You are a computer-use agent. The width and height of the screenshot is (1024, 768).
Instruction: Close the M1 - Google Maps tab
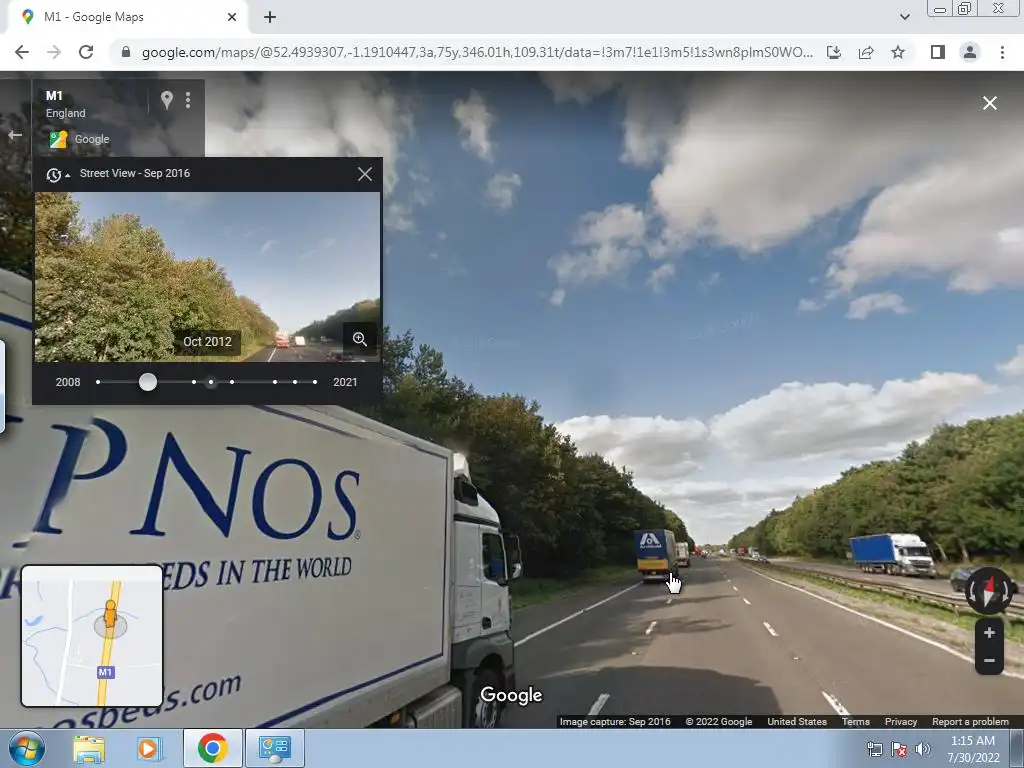232,17
